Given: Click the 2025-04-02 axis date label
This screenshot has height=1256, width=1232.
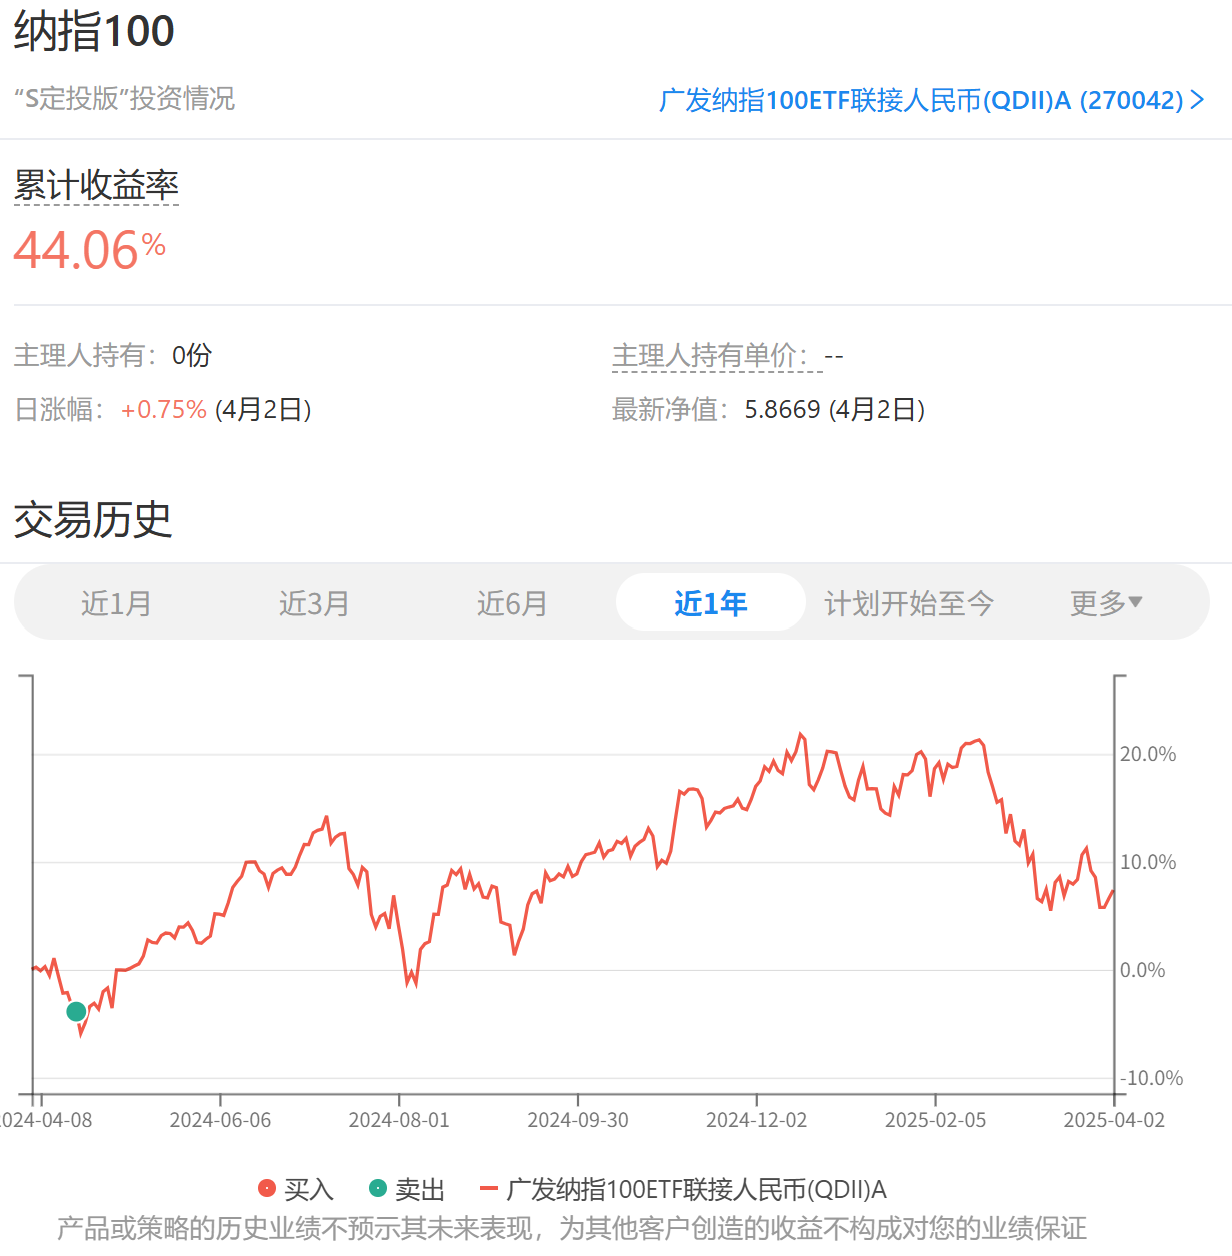Looking at the screenshot, I should pyautogui.click(x=1114, y=1120).
